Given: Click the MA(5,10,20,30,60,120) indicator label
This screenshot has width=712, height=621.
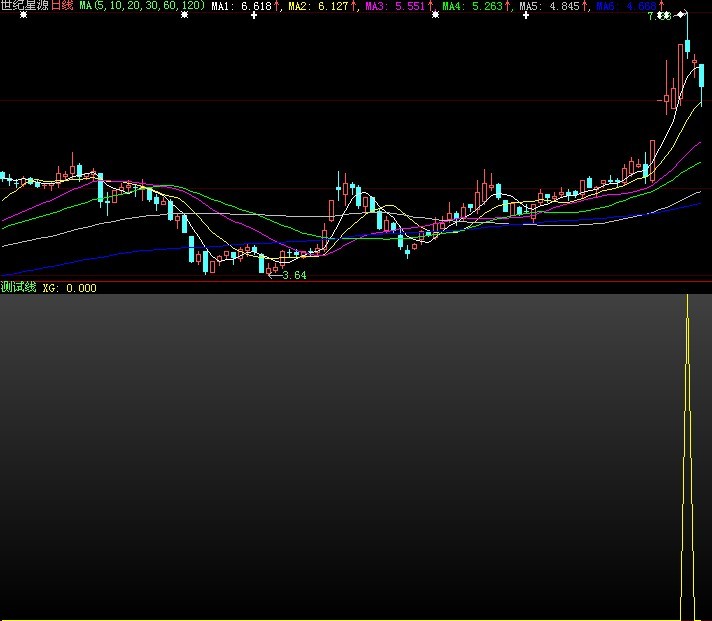Looking at the screenshot, I should click(142, 6).
